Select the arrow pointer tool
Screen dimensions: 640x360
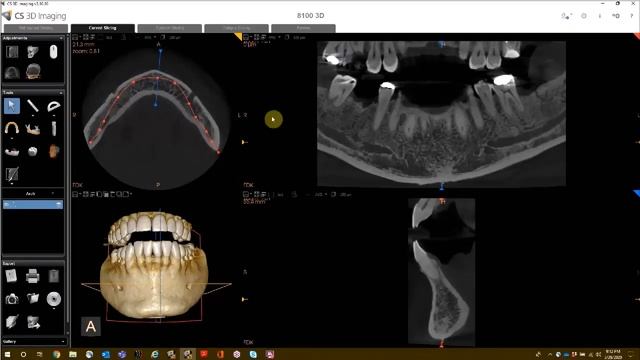[11, 106]
